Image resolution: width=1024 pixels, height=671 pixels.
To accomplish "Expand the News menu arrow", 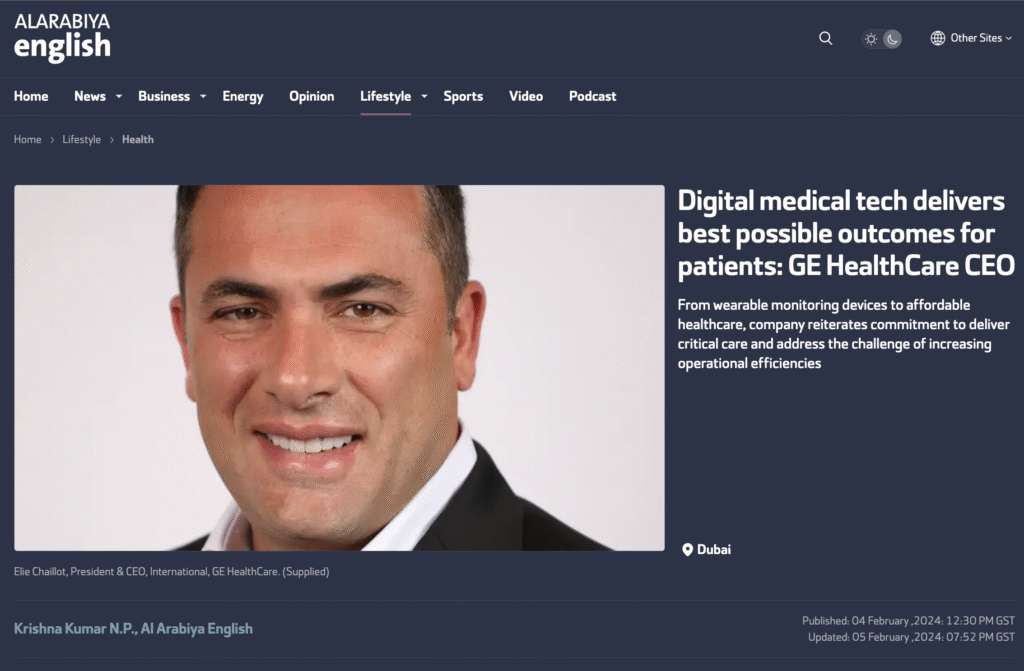I will point(119,97).
